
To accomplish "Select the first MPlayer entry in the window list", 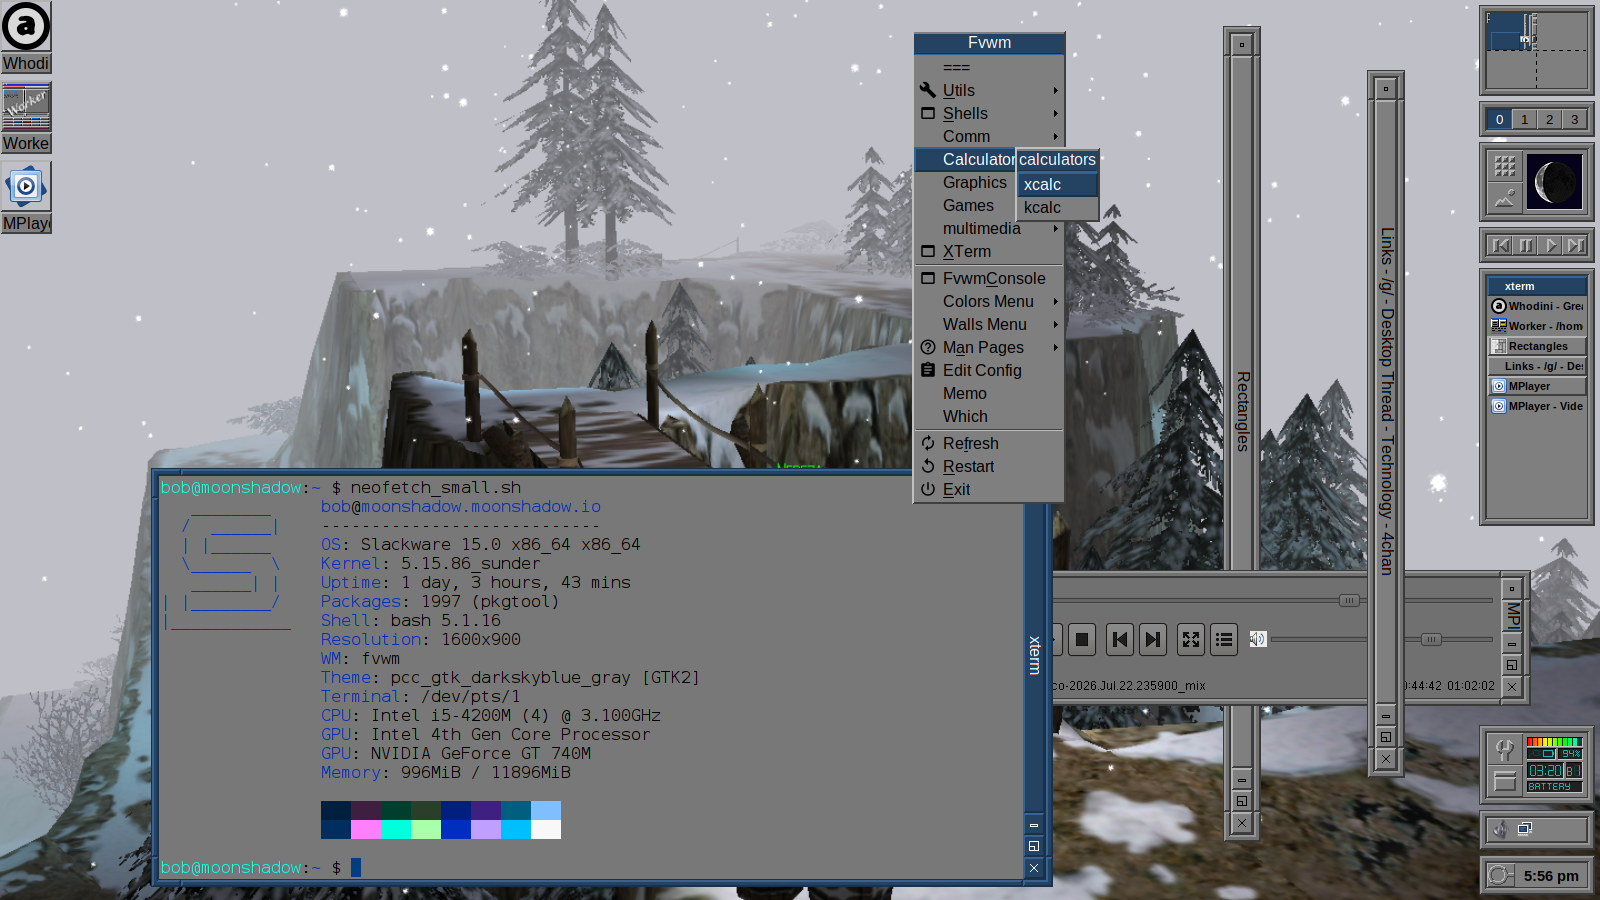I will pos(1537,386).
